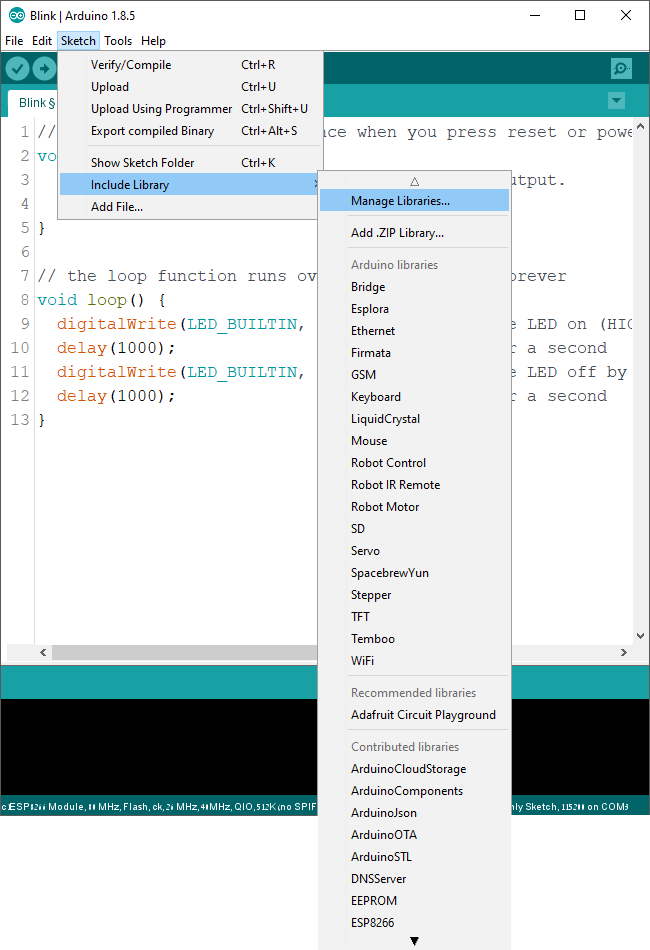This screenshot has width=650, height=950.
Task: Click the Upload arrow toolbar icon
Action: pos(44,68)
